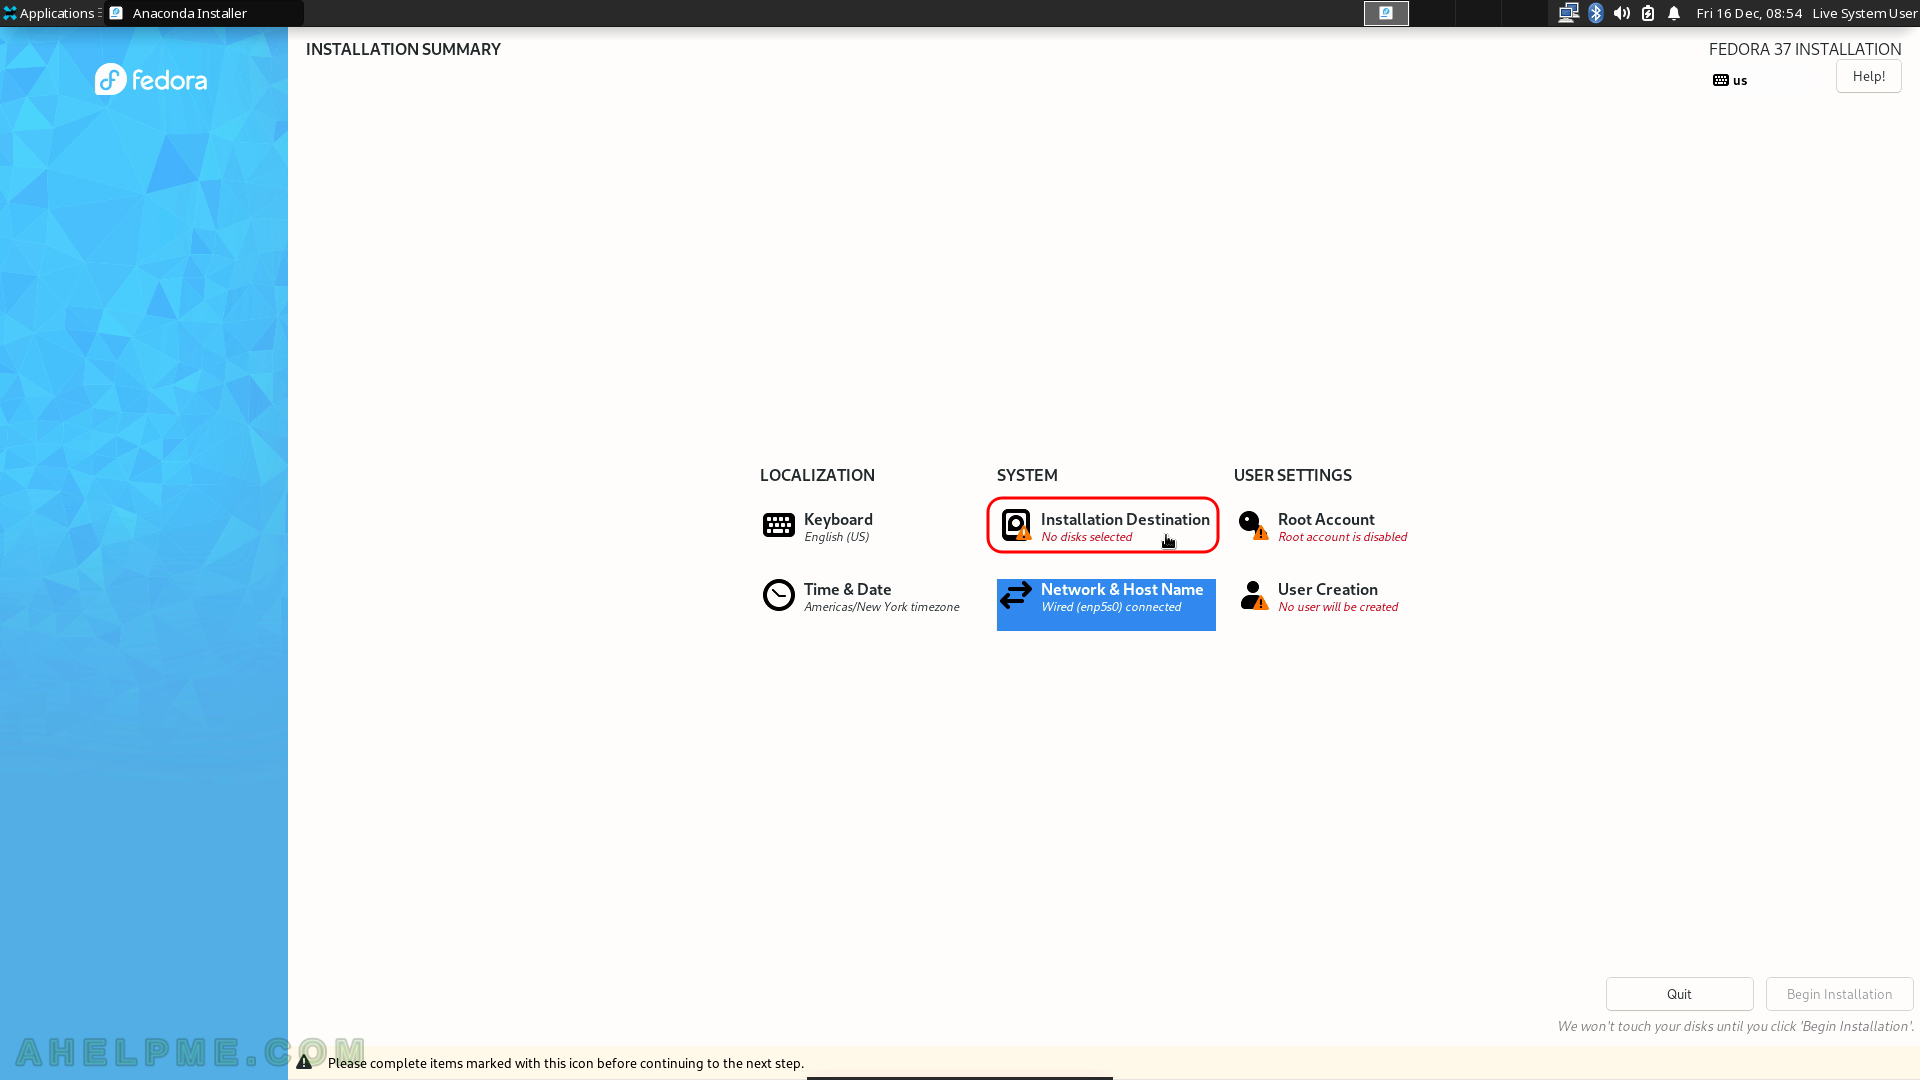
Task: Click 'Americas/New York timezone' text
Action: [x=881, y=608]
